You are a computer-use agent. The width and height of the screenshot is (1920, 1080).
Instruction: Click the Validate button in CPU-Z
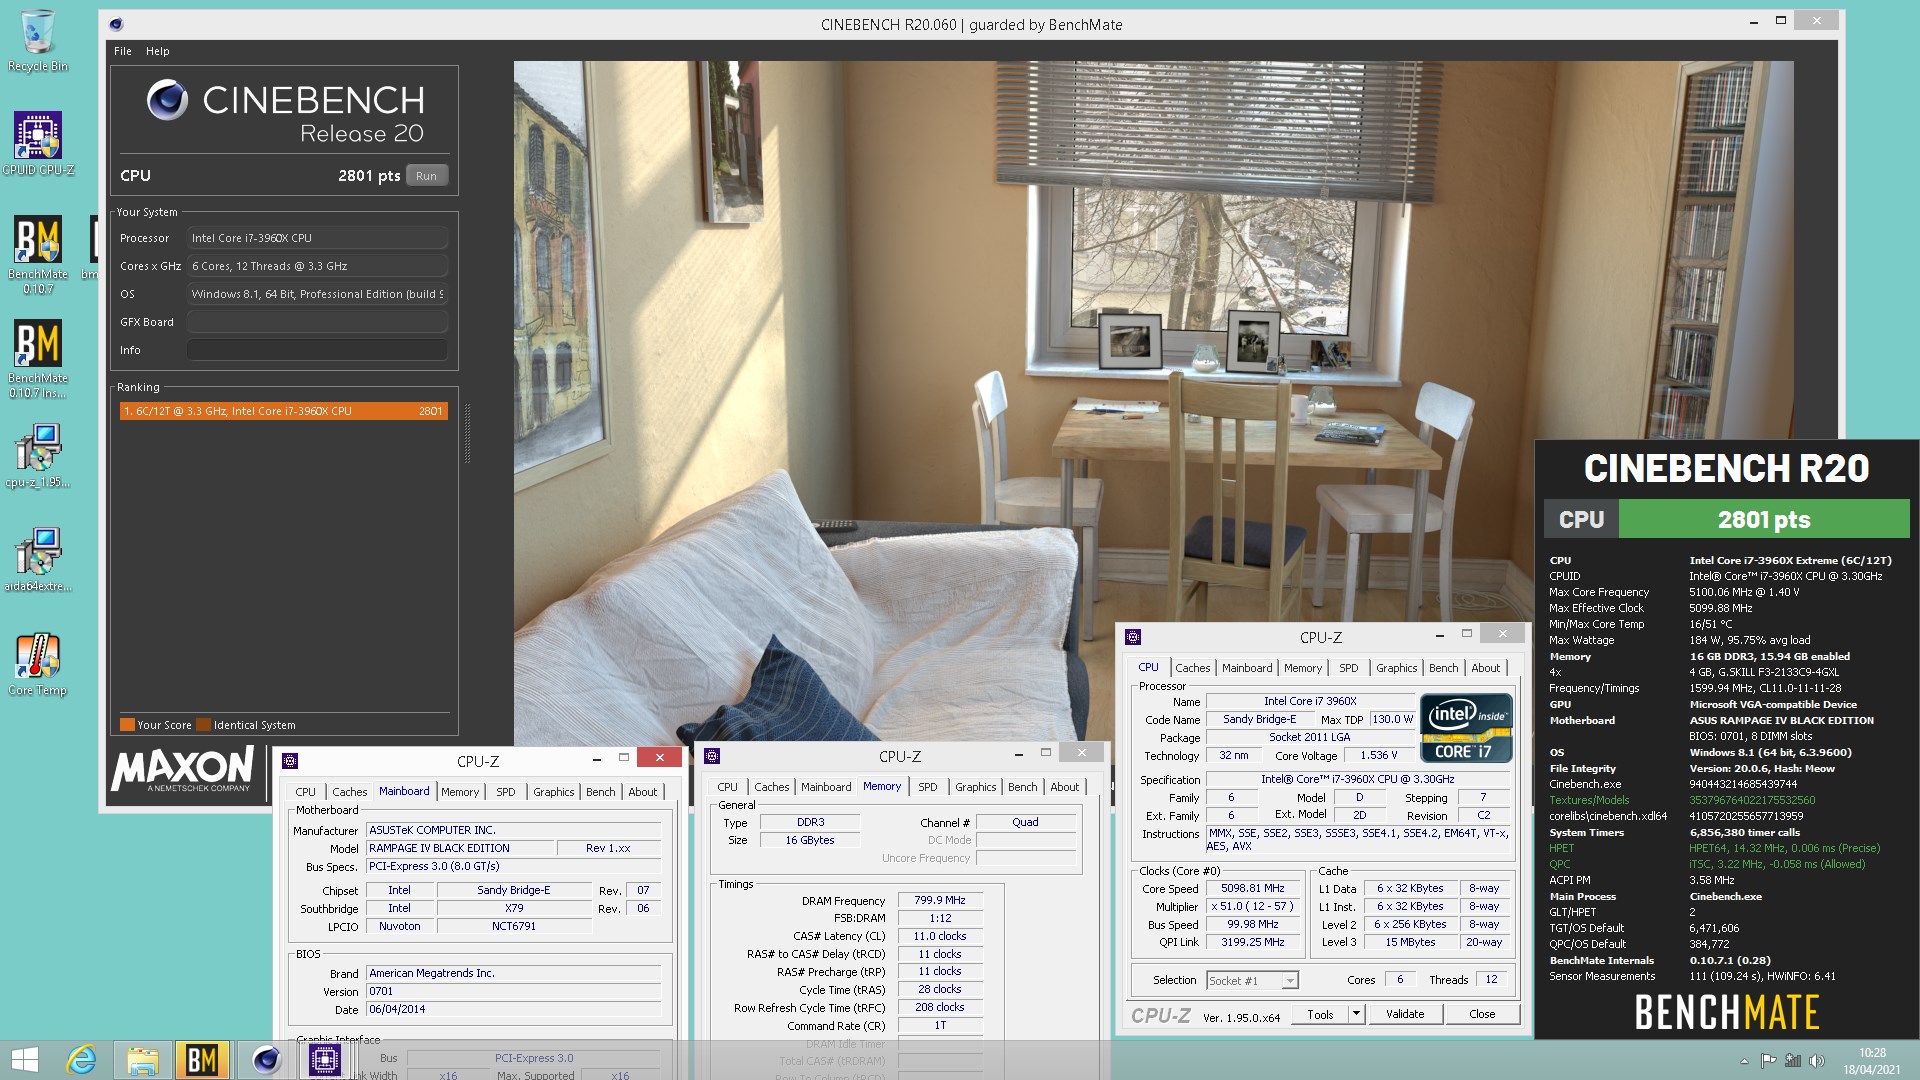pos(1404,1014)
